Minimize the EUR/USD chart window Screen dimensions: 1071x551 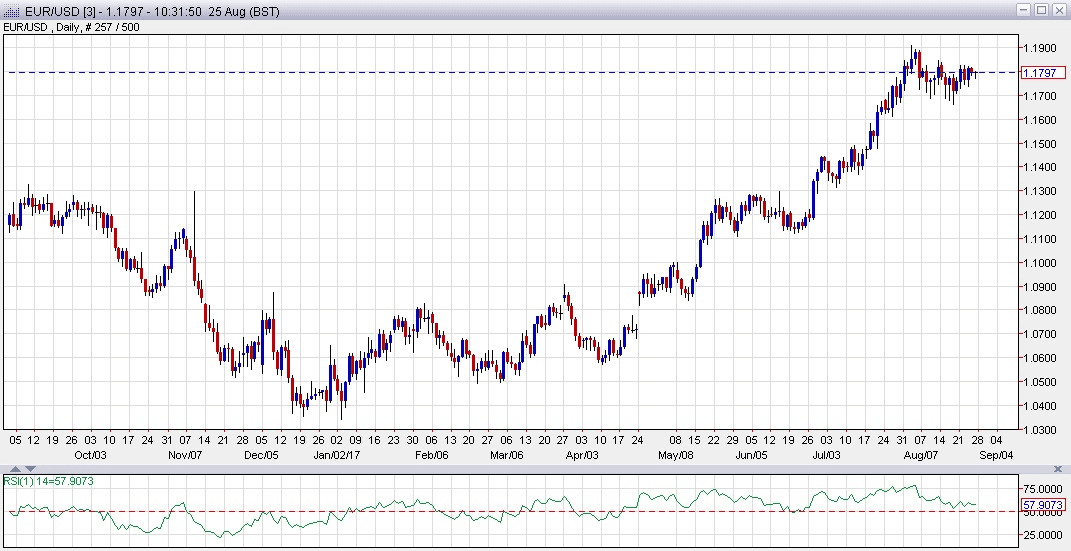(x=1022, y=10)
